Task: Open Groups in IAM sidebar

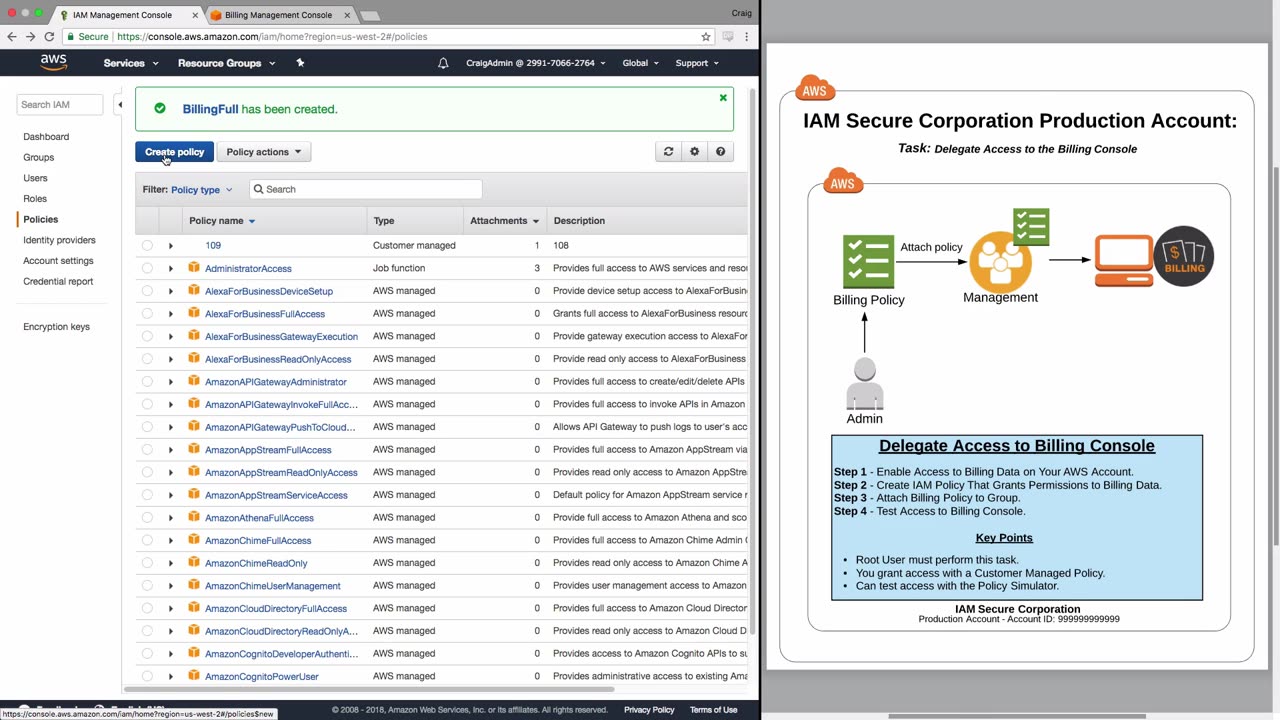Action: (x=39, y=157)
